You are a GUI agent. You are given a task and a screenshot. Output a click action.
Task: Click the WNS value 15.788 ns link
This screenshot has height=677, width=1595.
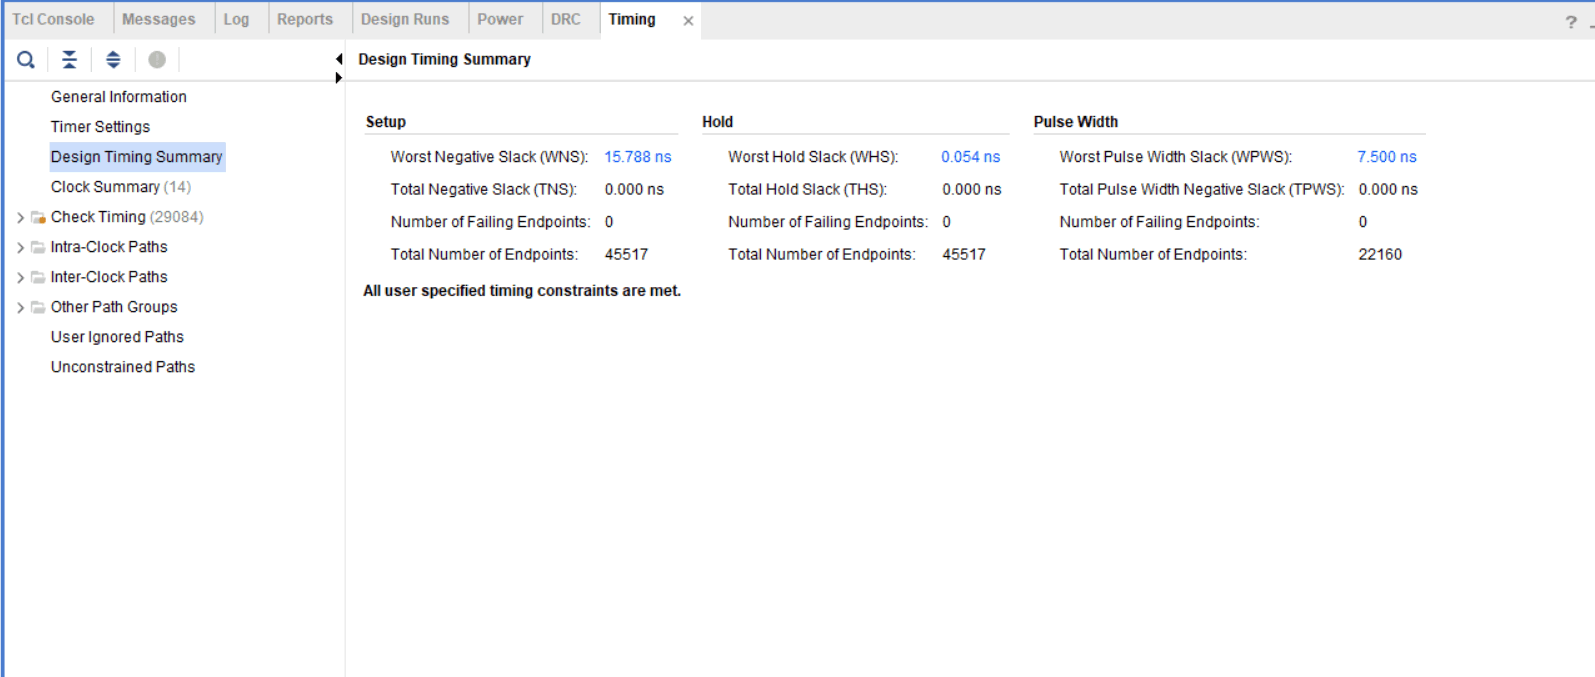pyautogui.click(x=638, y=157)
